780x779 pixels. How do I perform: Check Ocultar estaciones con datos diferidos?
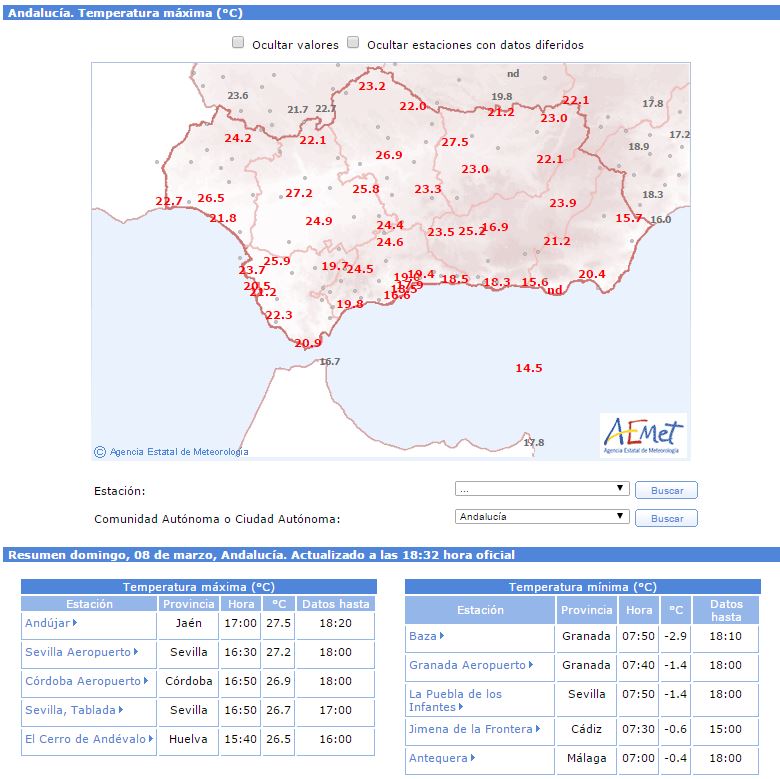coord(353,43)
